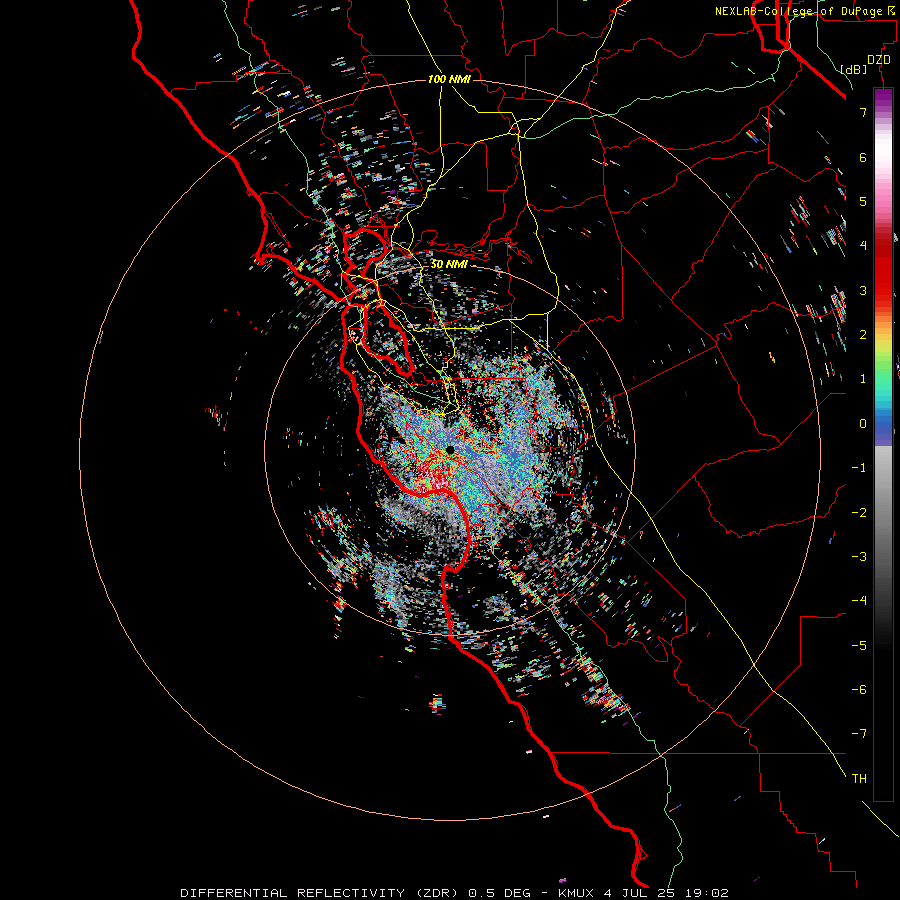Click the 1 label on the color scale
This screenshot has width=900, height=900.
[x=863, y=379]
